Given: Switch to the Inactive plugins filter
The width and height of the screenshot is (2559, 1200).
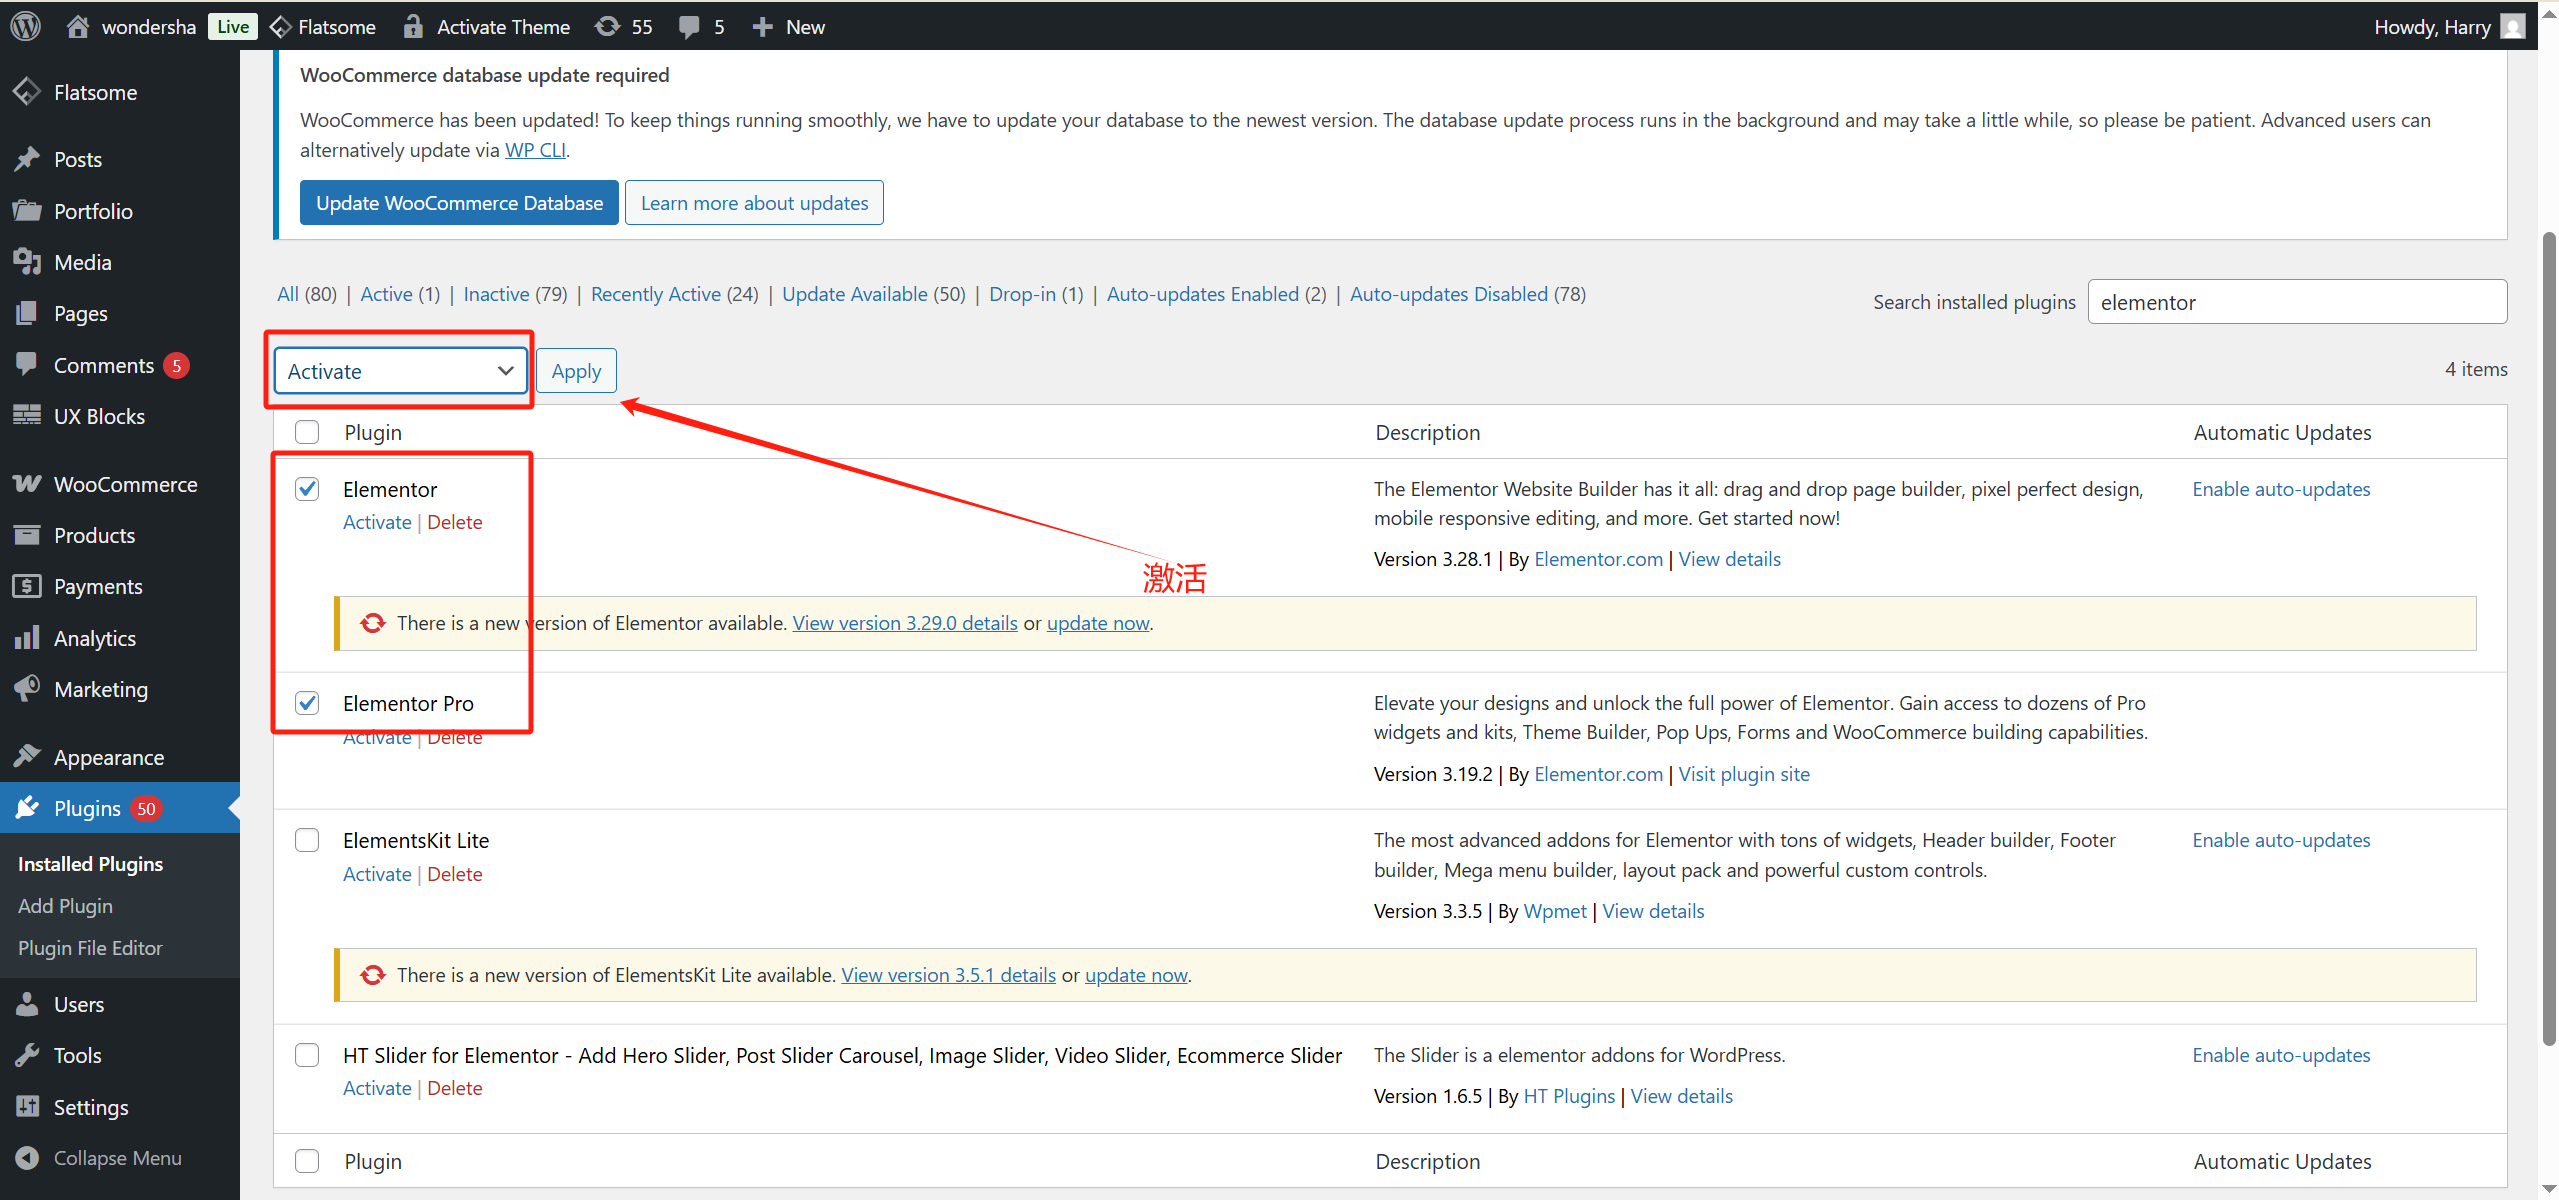Looking at the screenshot, I should (x=495, y=293).
